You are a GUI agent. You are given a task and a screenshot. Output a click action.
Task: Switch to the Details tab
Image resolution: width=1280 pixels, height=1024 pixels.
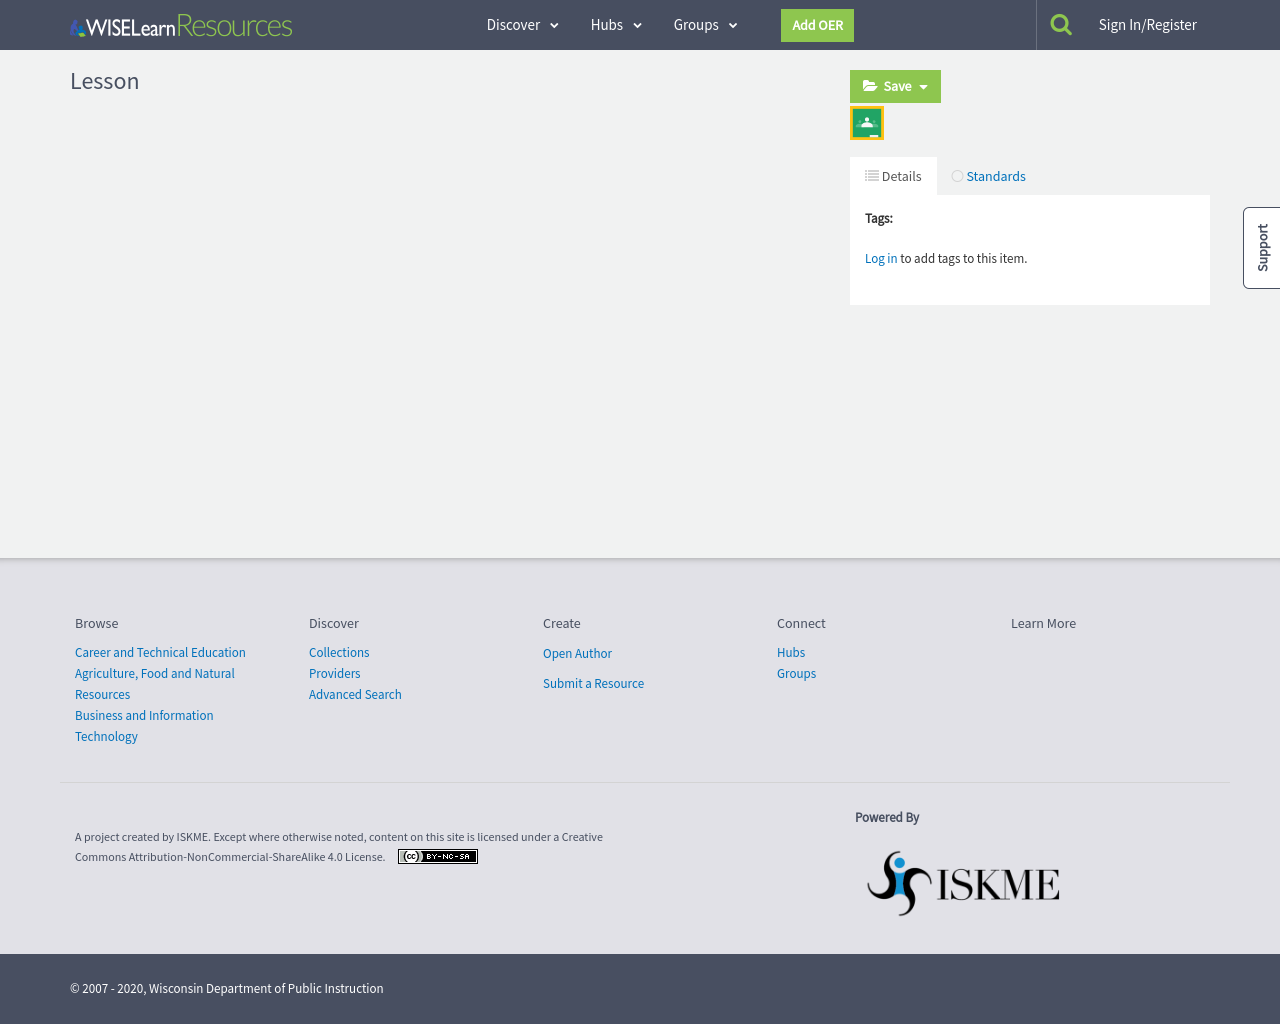[x=893, y=176]
